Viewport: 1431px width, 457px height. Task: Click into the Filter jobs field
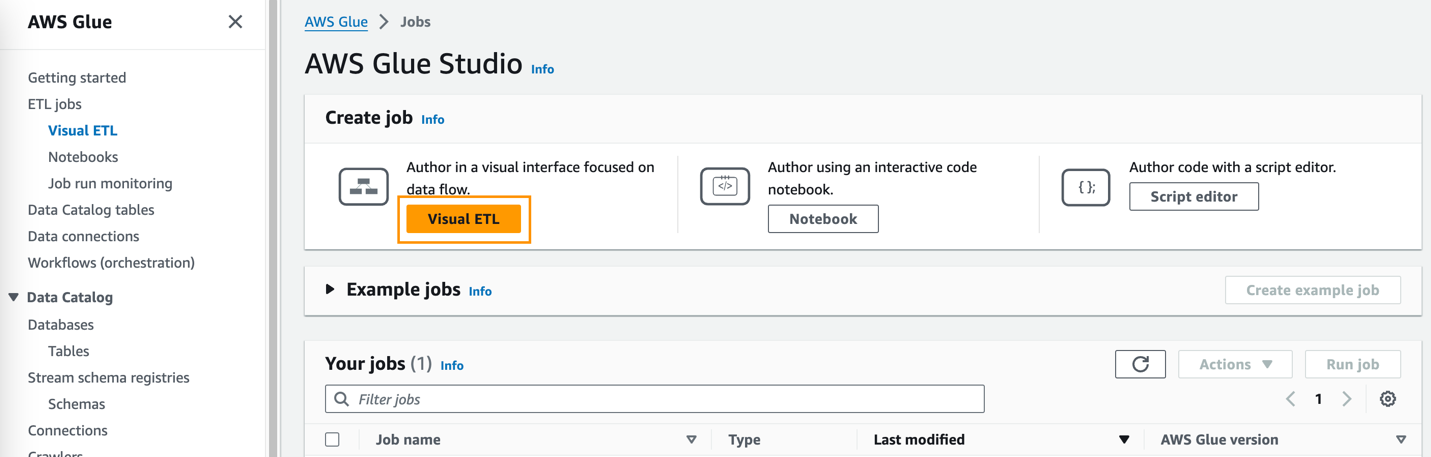point(660,399)
